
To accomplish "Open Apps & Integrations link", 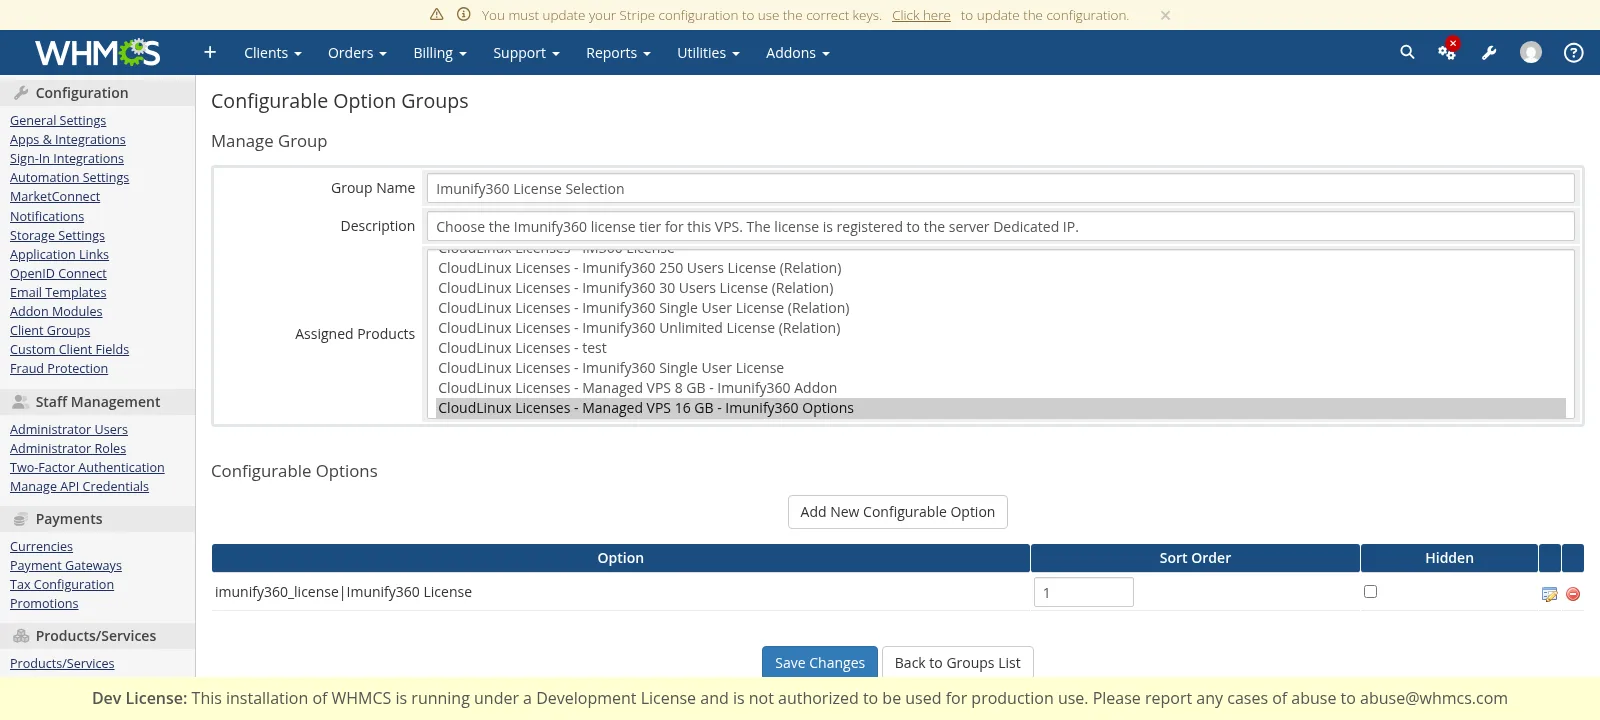I will (68, 139).
